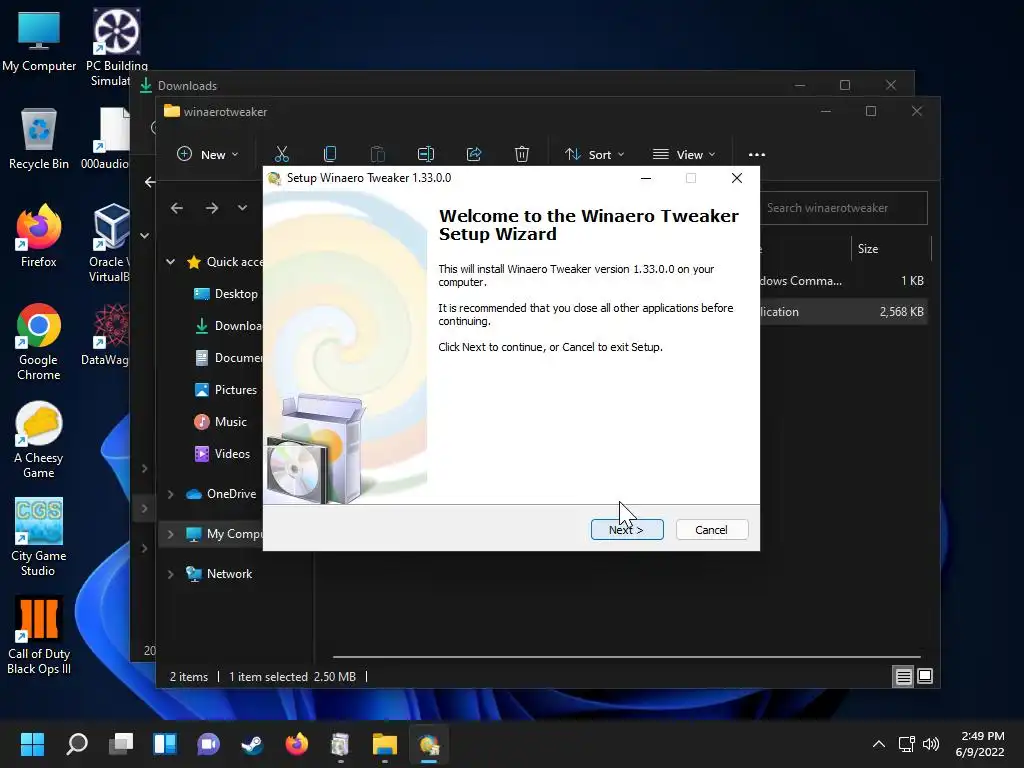Image resolution: width=1024 pixels, height=768 pixels.
Task: Open taskbar Search
Action: (x=77, y=744)
